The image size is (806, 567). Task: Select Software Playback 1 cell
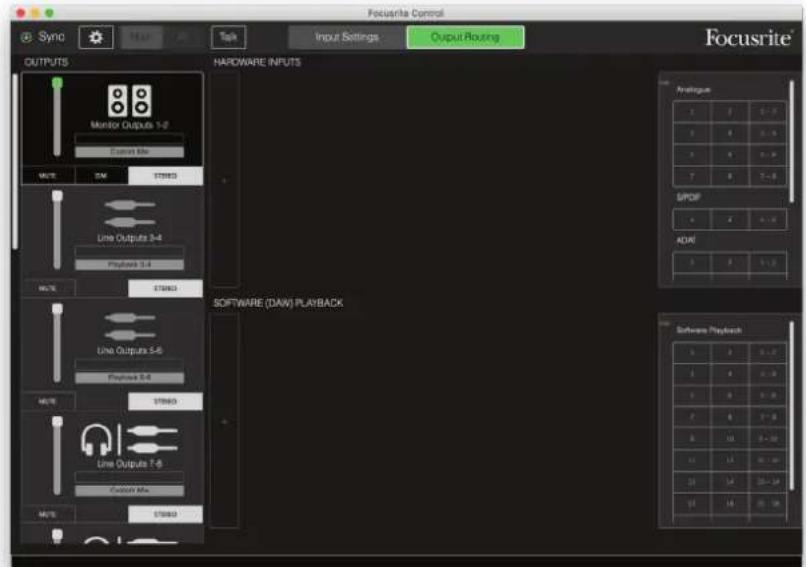pos(692,352)
